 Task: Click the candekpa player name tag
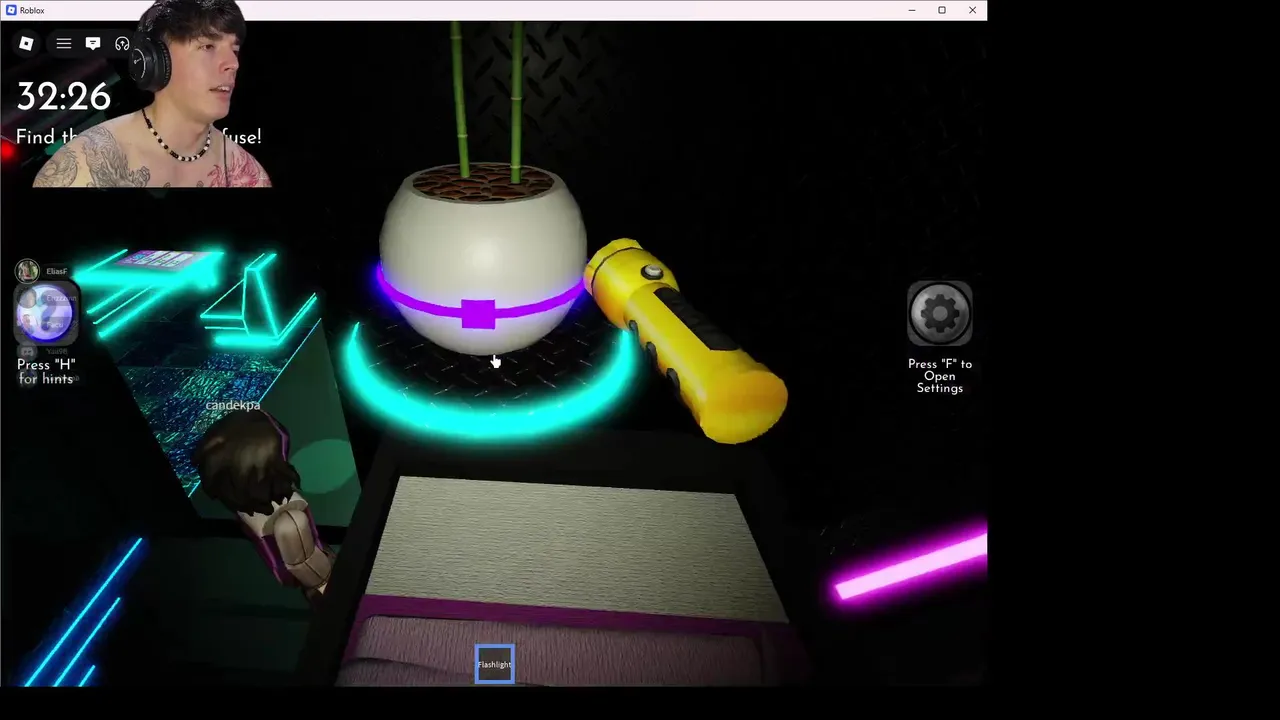click(x=233, y=405)
